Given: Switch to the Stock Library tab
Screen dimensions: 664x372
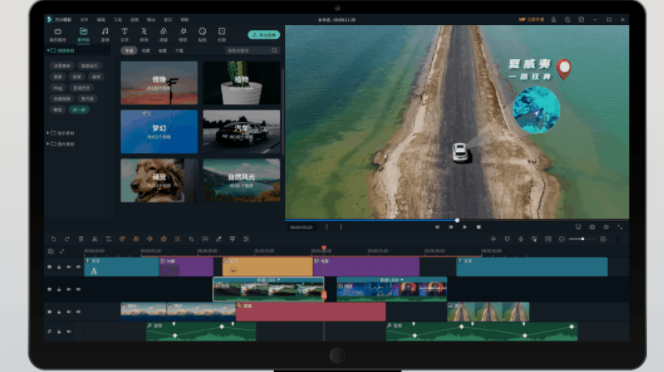Looking at the screenshot, I should point(83,34).
